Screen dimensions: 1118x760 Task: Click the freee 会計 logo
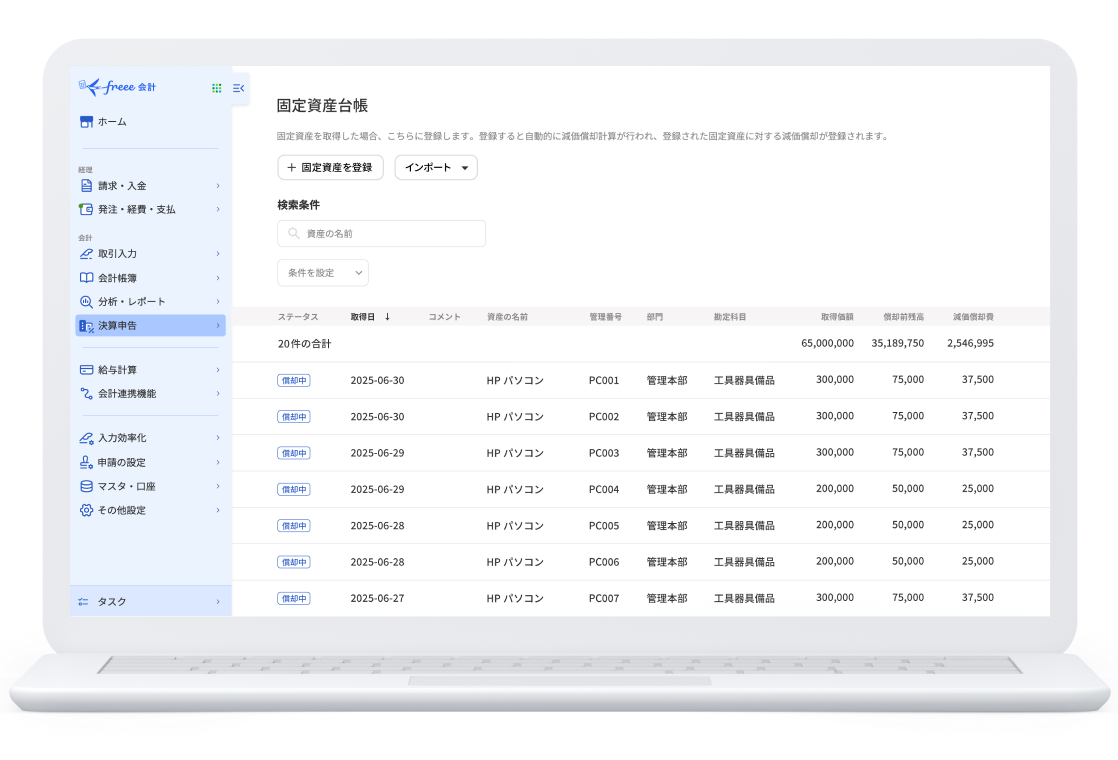click(x=117, y=87)
